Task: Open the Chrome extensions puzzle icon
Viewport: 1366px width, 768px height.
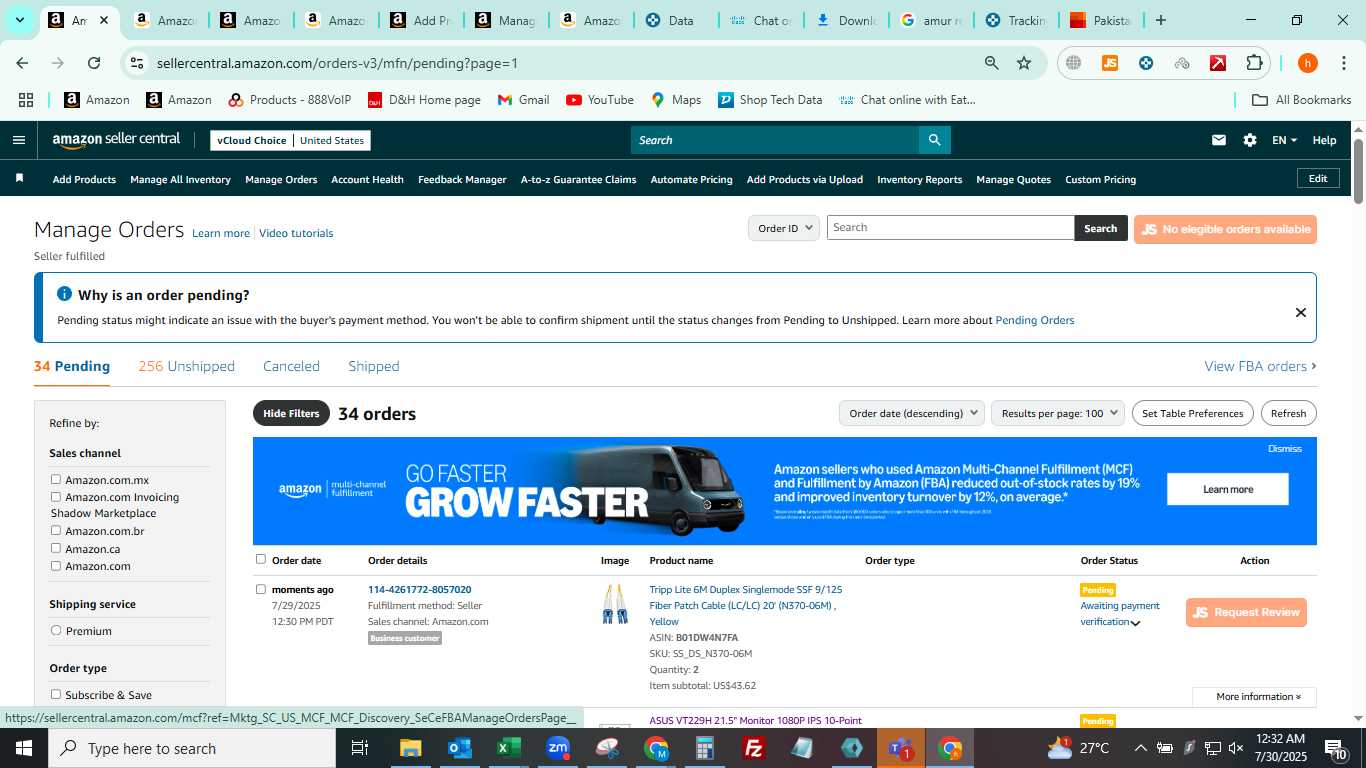Action: (x=1254, y=63)
